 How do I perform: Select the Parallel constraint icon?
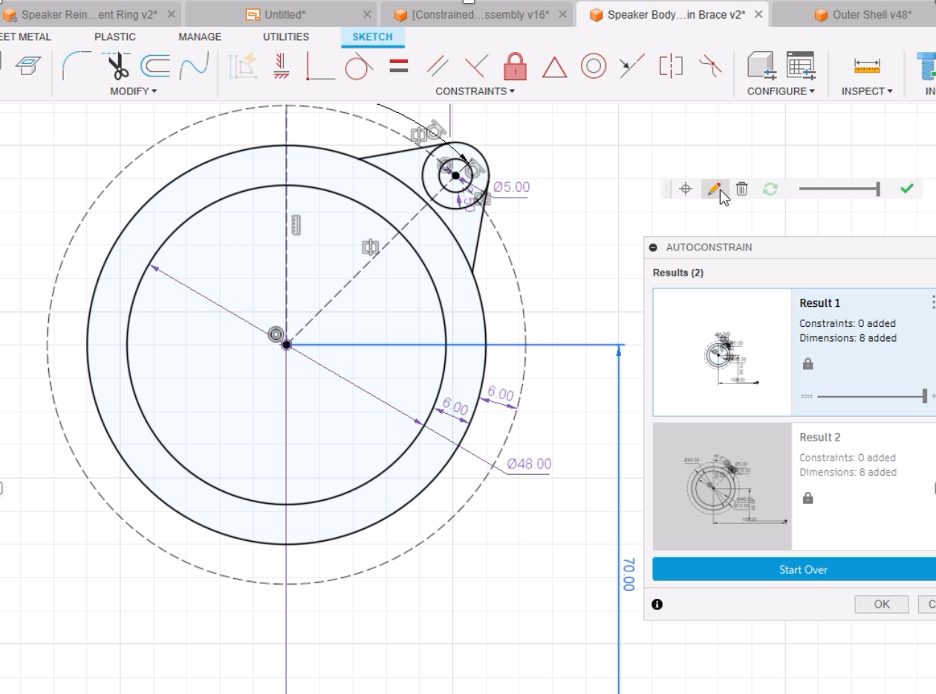point(437,67)
